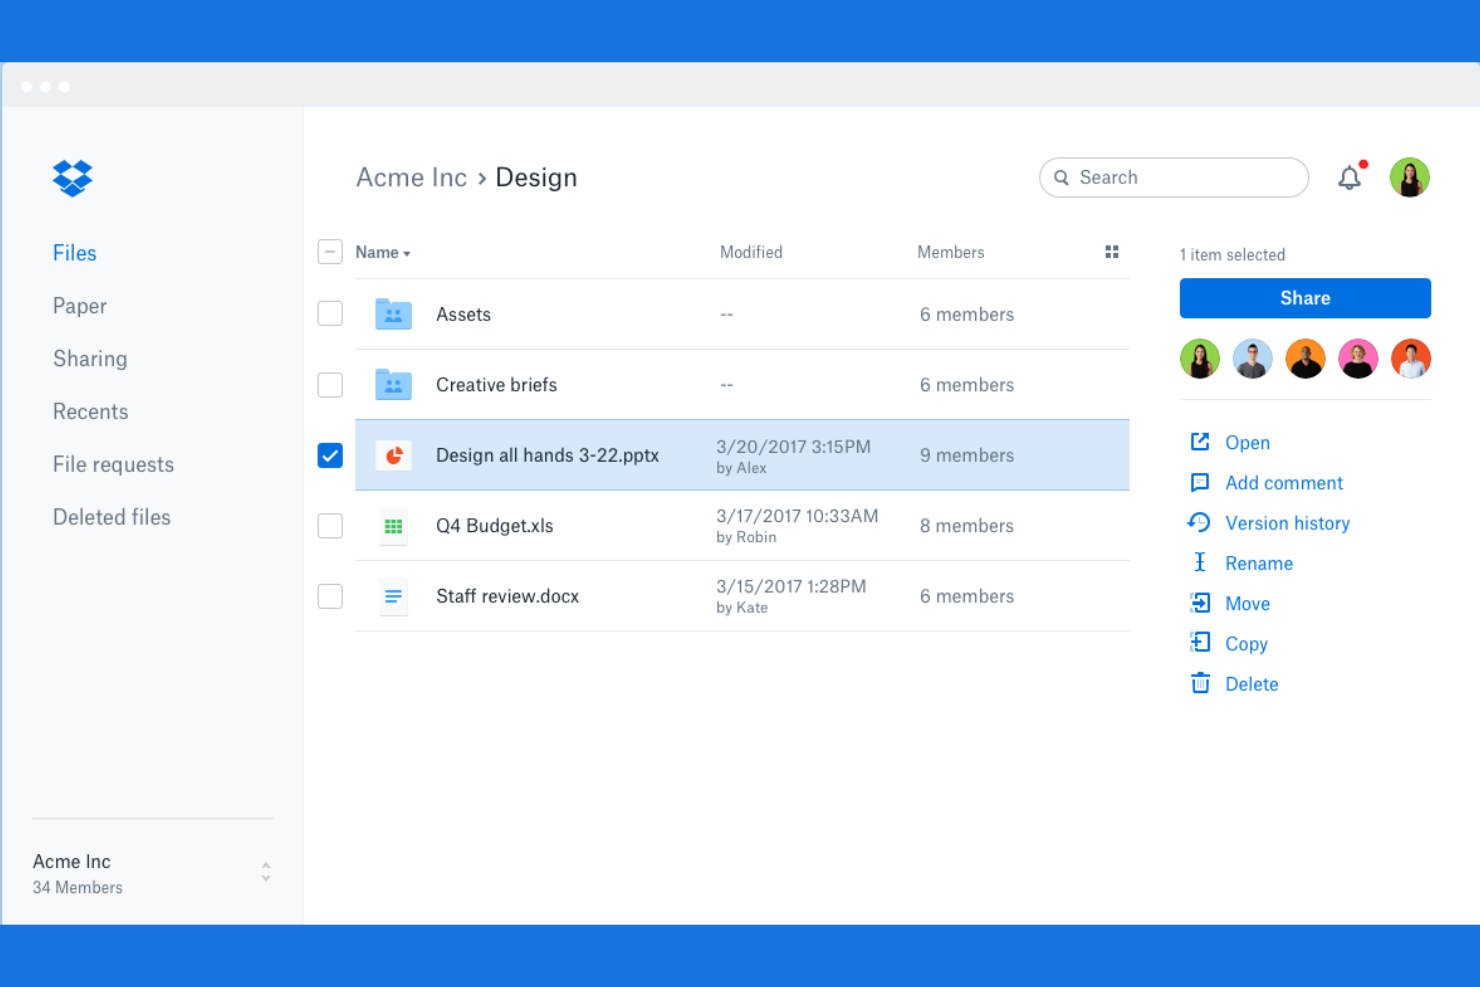
Task: Click the Move icon in right panel
Action: pos(1200,602)
